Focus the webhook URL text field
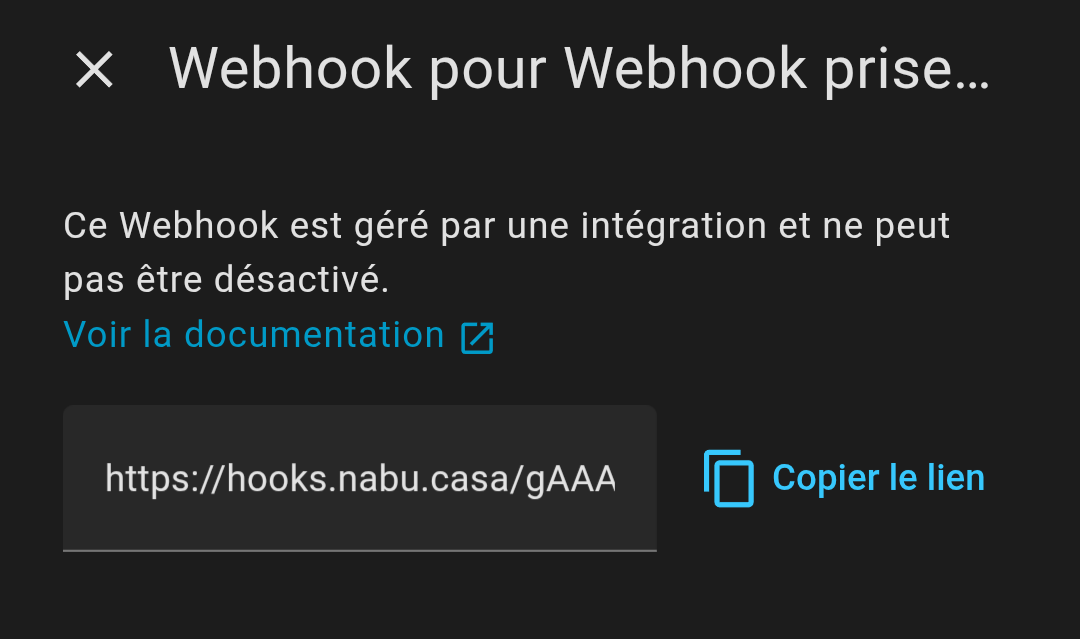Screen dimensions: 1080x639 [359, 478]
